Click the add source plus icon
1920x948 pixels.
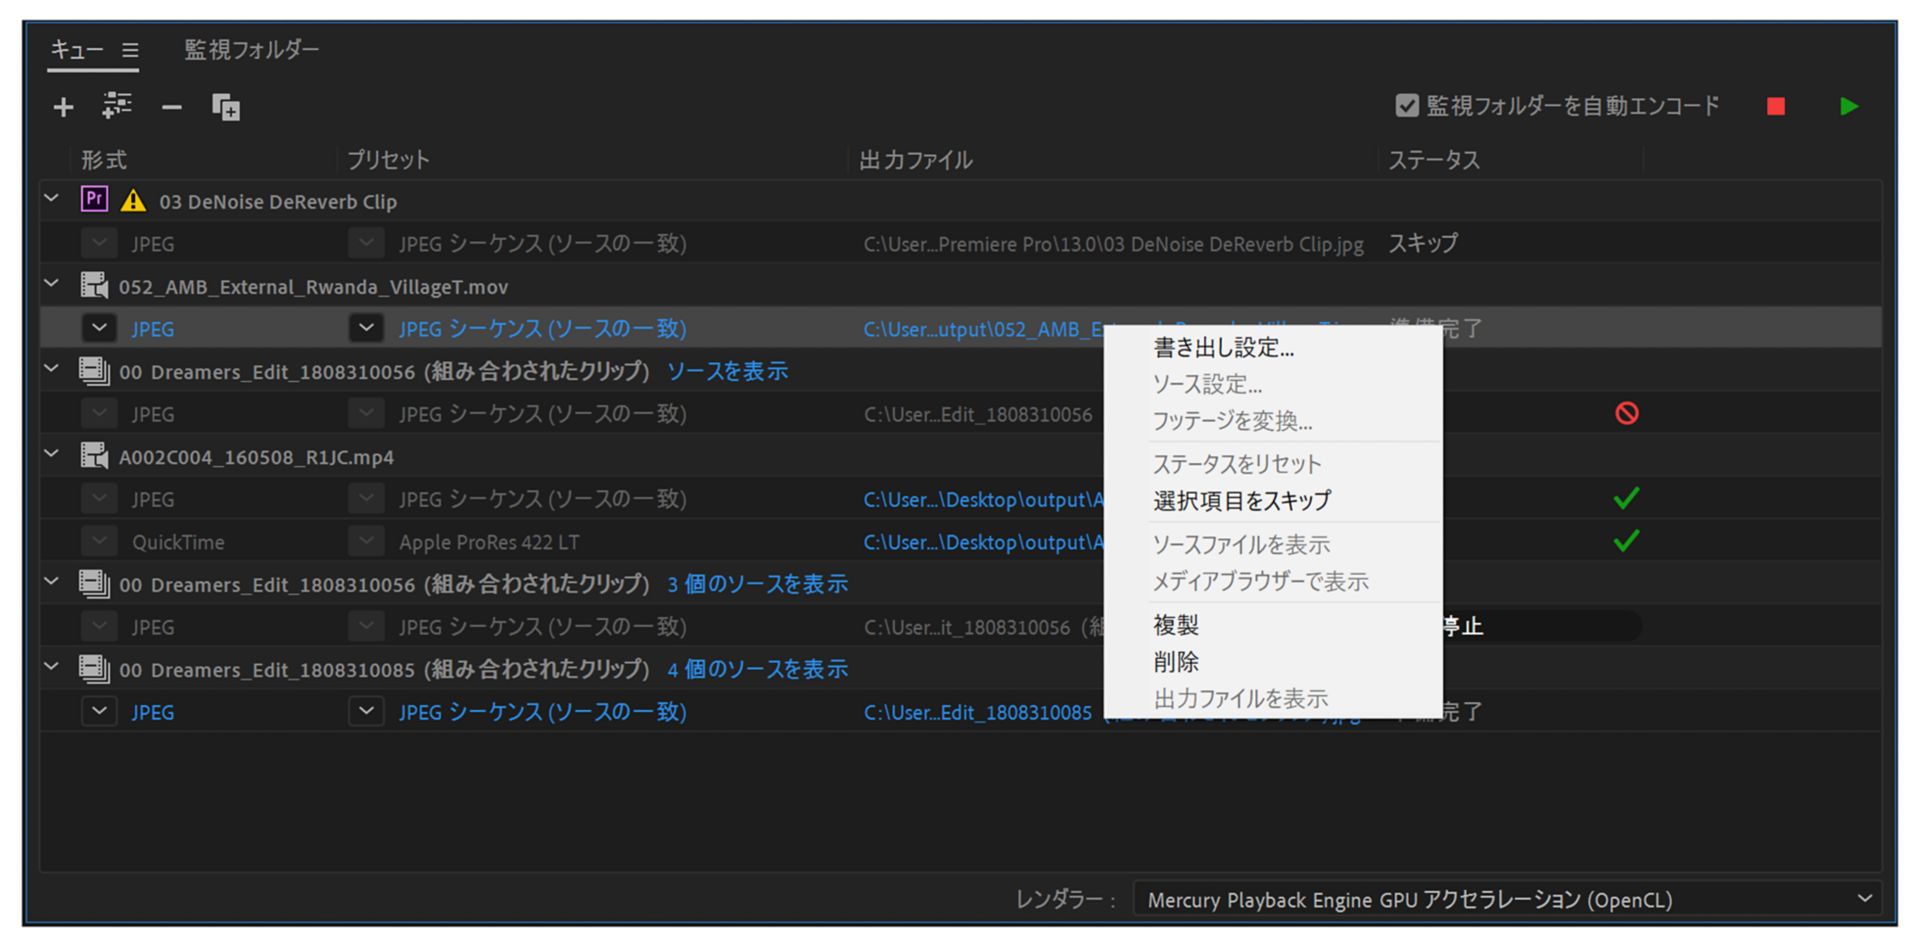pos(62,106)
